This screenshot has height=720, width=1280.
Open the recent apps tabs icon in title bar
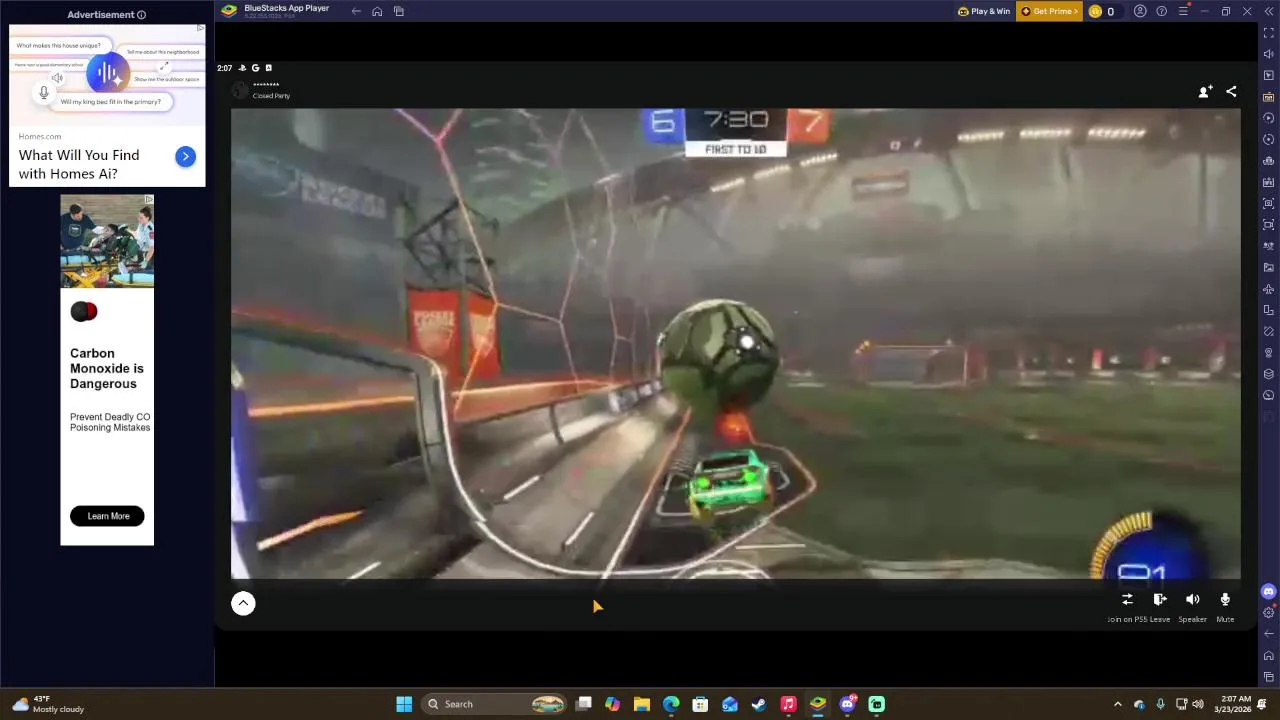click(399, 11)
